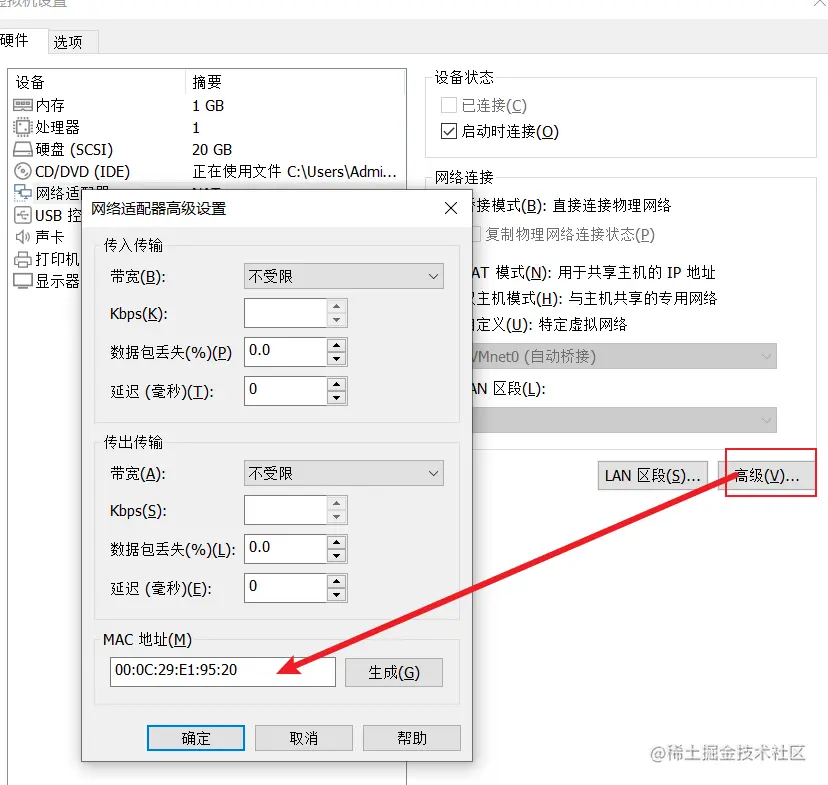Select the sound card speaker icon

point(23,237)
